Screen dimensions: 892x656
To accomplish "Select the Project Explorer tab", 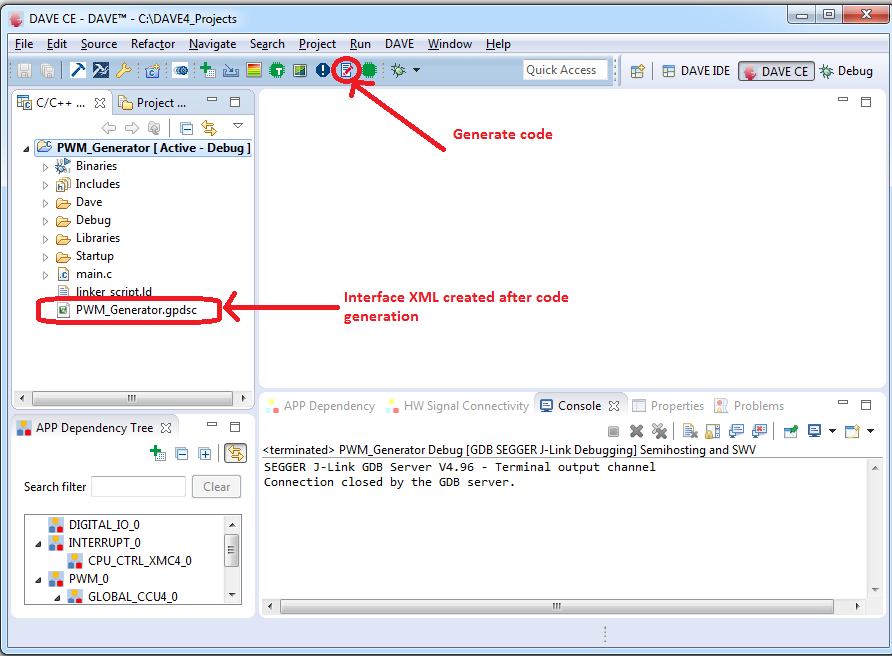I will pos(152,102).
